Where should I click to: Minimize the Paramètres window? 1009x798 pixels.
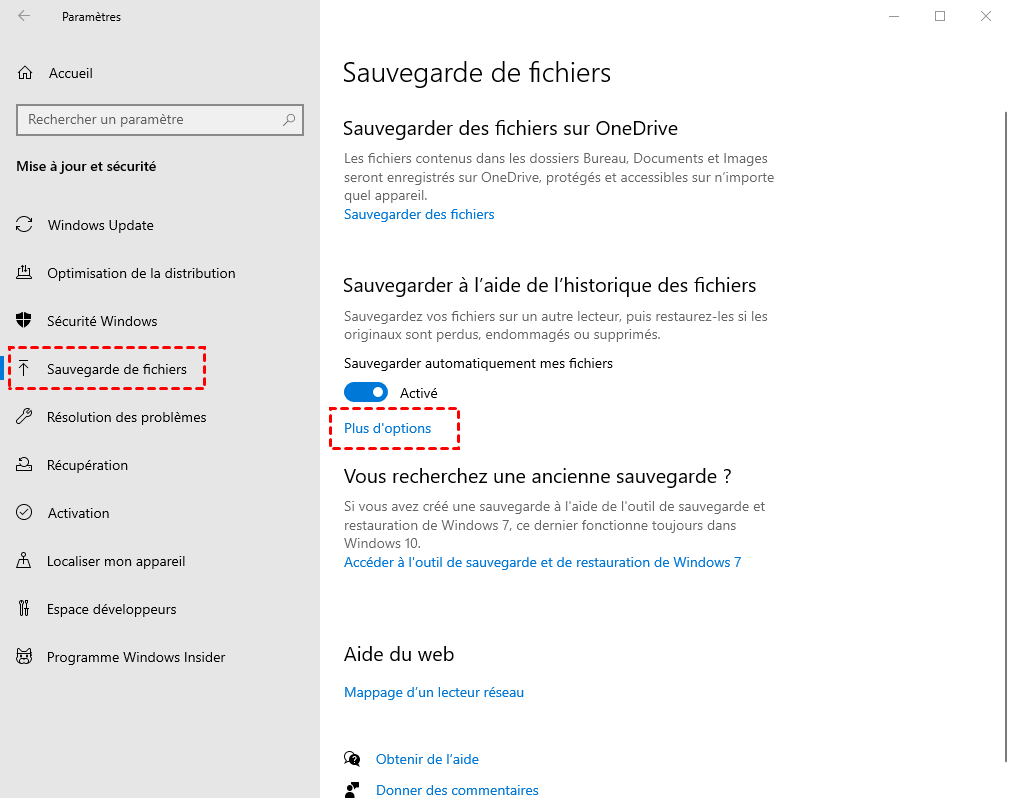[x=894, y=16]
